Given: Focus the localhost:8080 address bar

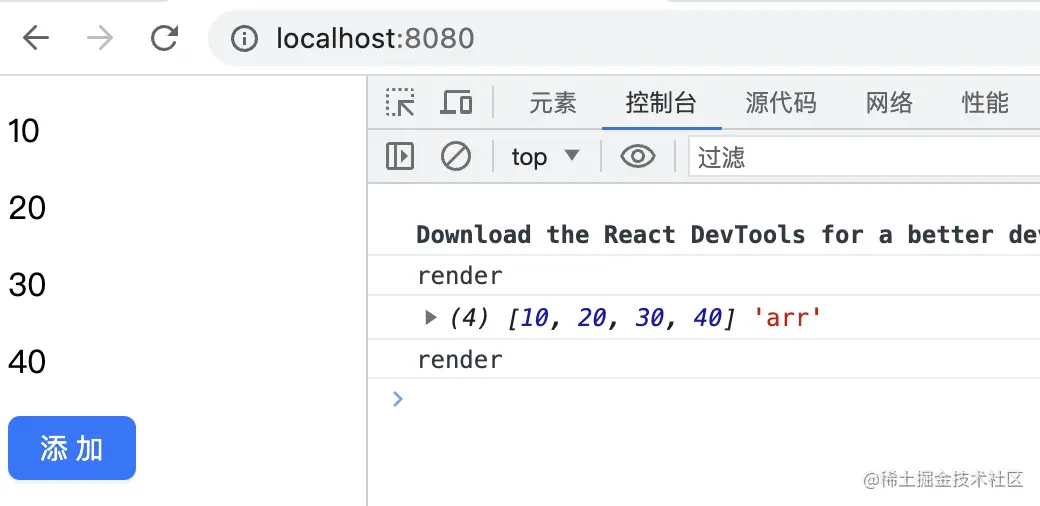Looking at the screenshot, I should pyautogui.click(x=623, y=38).
